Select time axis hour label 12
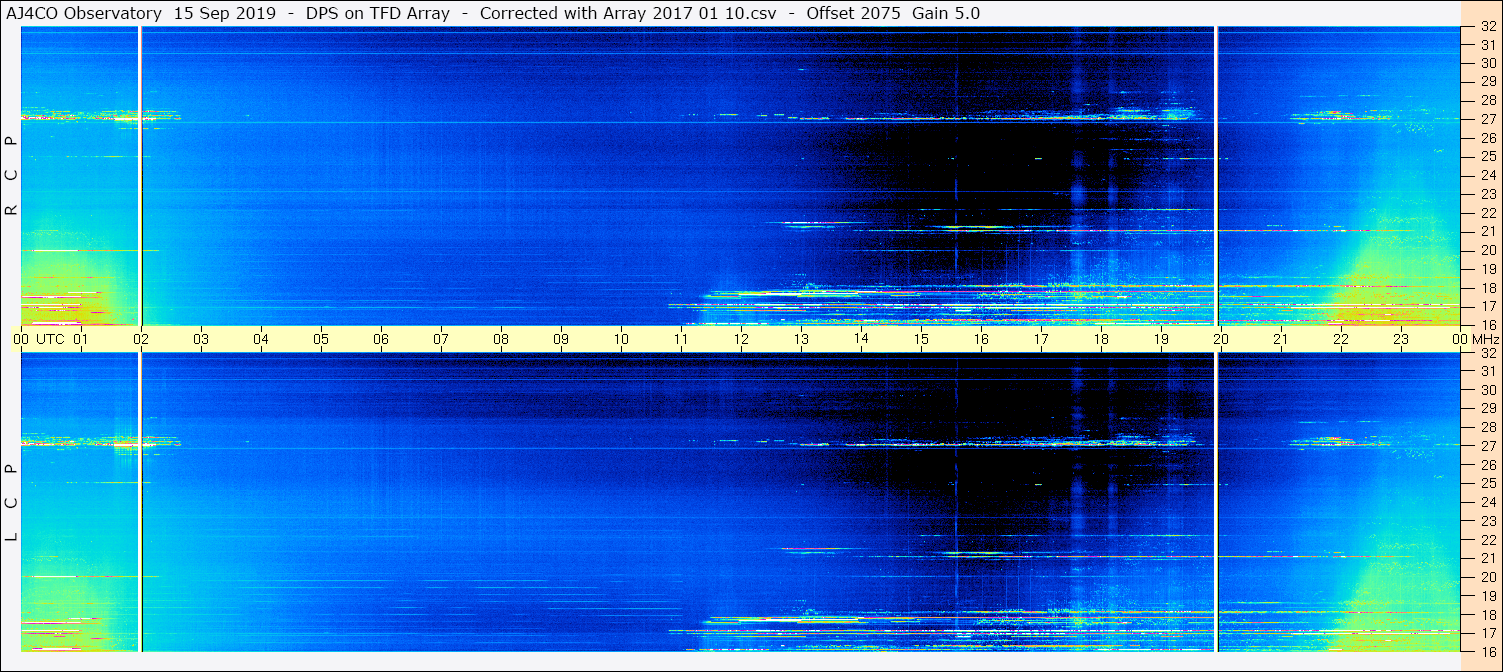1503x672 pixels. 741,339
